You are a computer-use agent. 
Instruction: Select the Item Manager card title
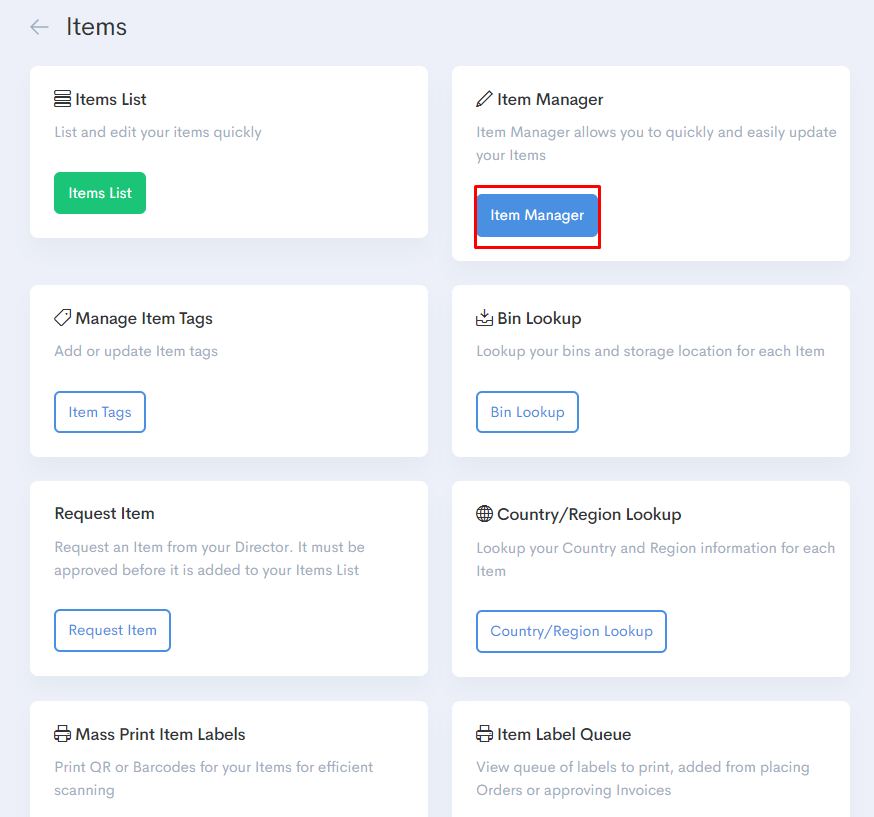pos(549,99)
